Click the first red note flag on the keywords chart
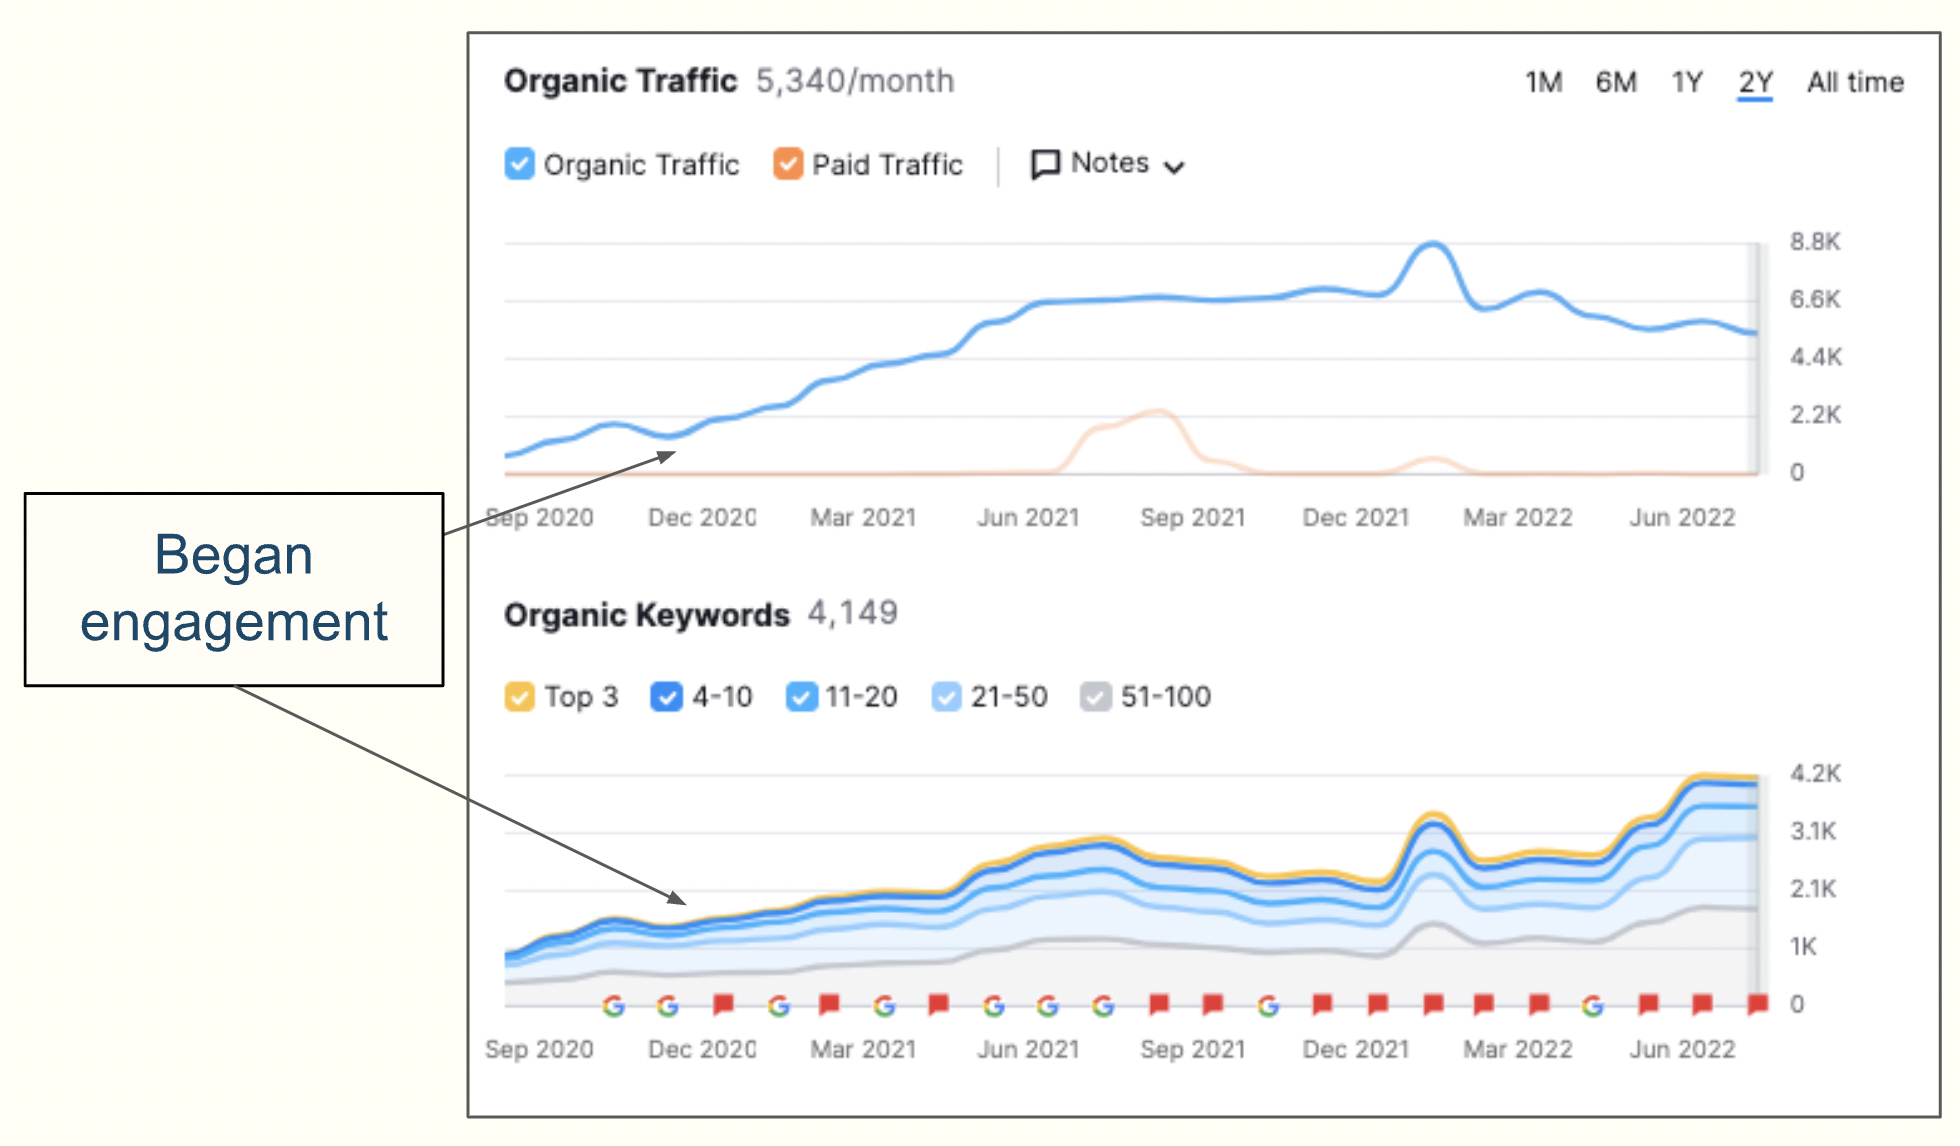 (x=723, y=1004)
